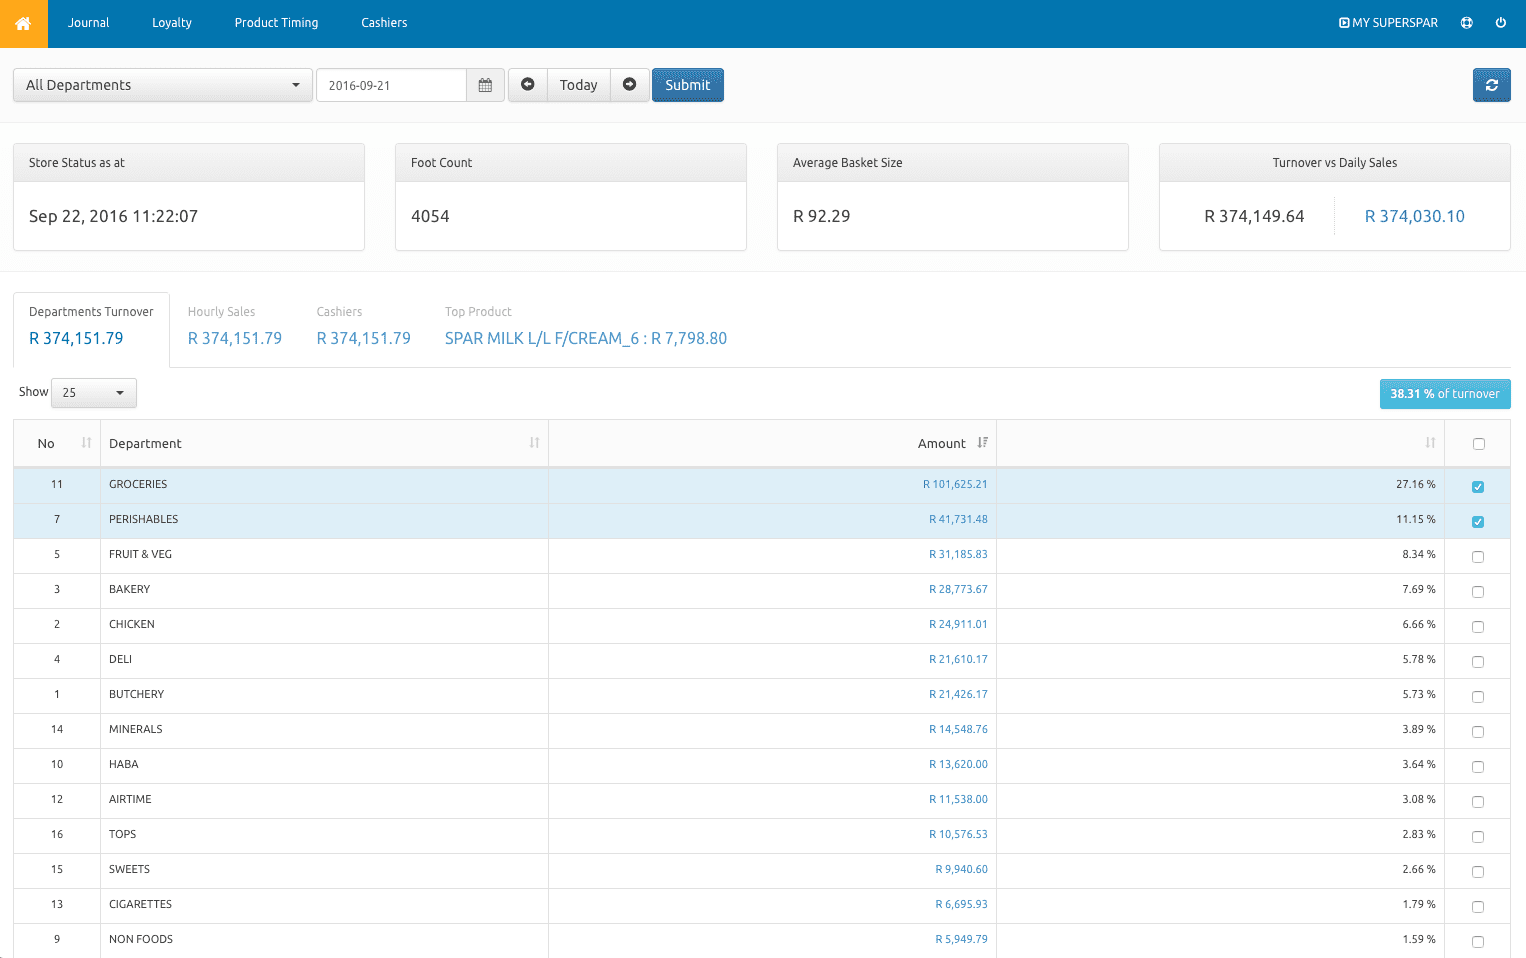Toggle select-all checkbox in table header
1526x958 pixels.
coord(1479,444)
